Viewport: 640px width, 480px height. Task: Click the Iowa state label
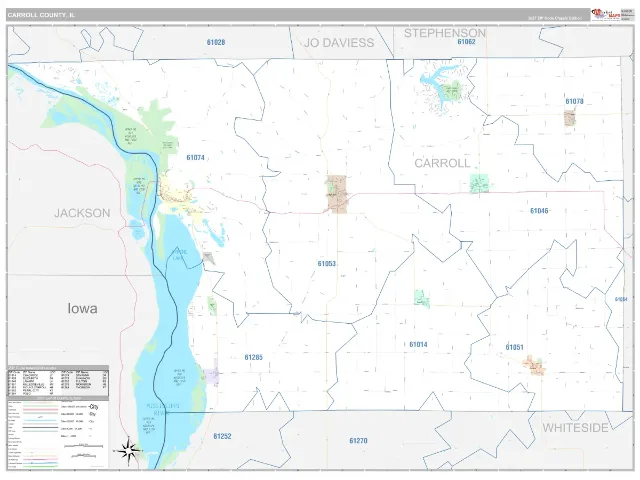(x=82, y=309)
